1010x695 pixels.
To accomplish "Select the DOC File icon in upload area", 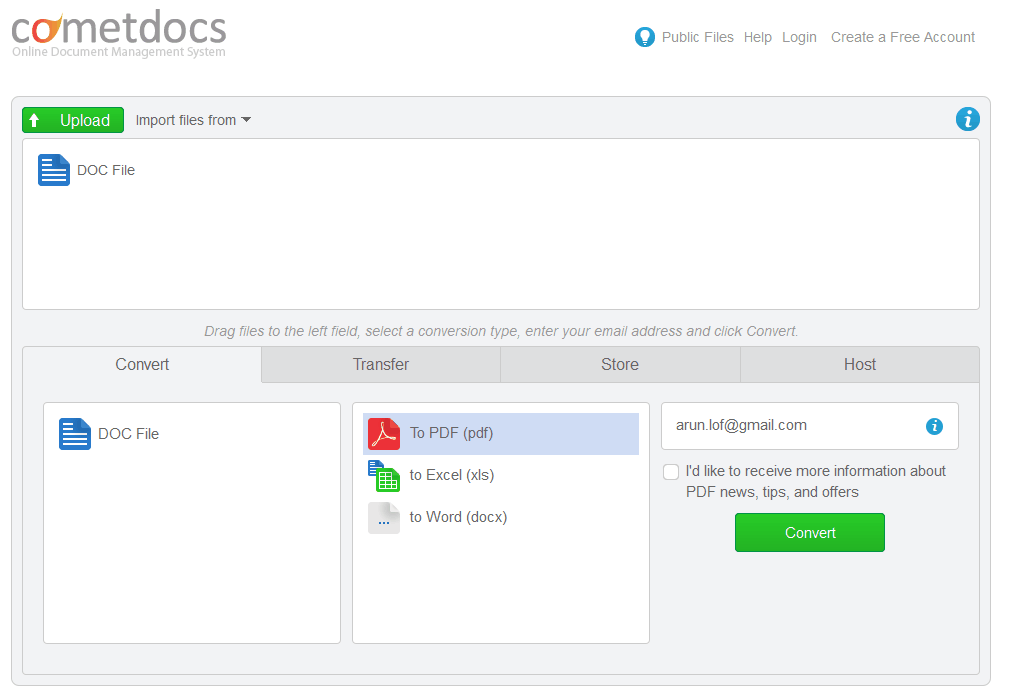I will [53, 170].
